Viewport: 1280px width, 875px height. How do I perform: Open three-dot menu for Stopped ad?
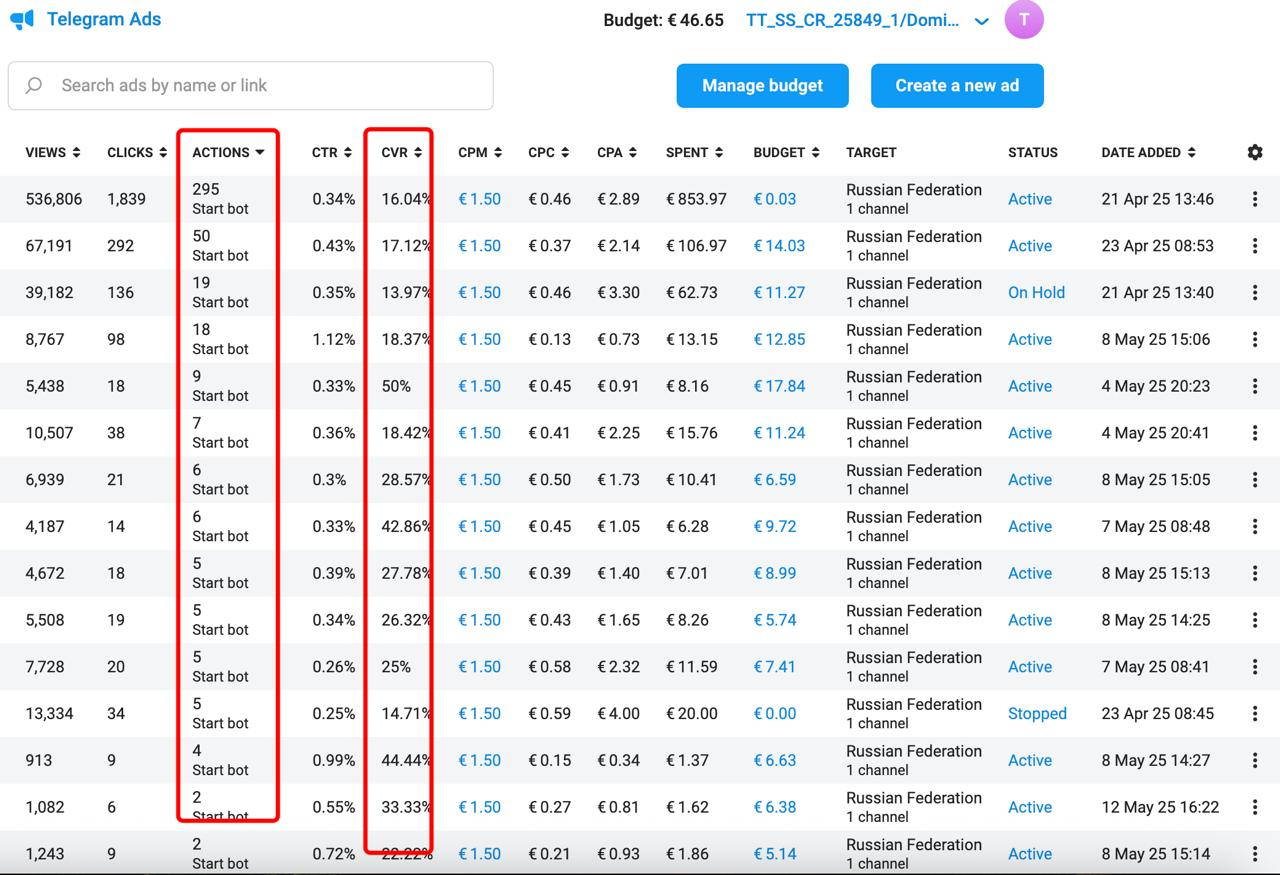pos(1255,714)
